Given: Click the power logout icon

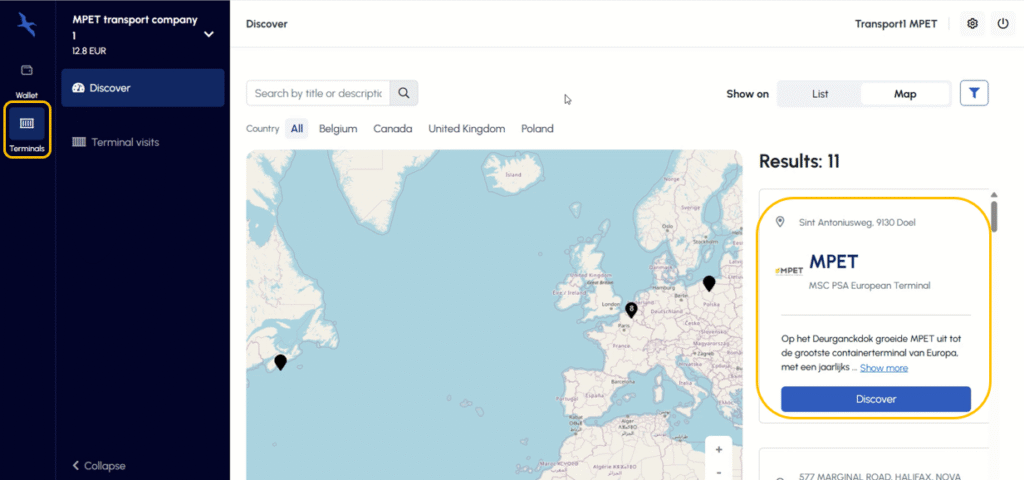Looking at the screenshot, I should point(1003,24).
